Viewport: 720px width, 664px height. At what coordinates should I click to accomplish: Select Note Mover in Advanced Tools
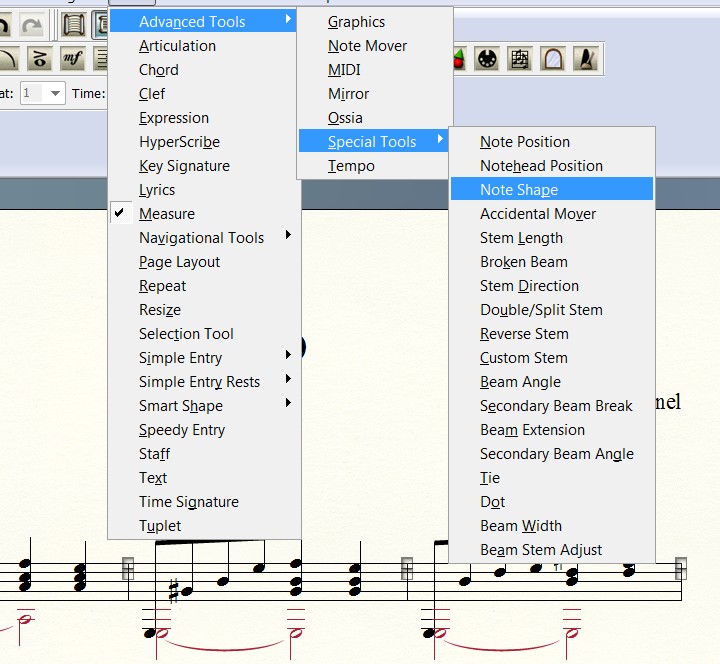coord(367,46)
